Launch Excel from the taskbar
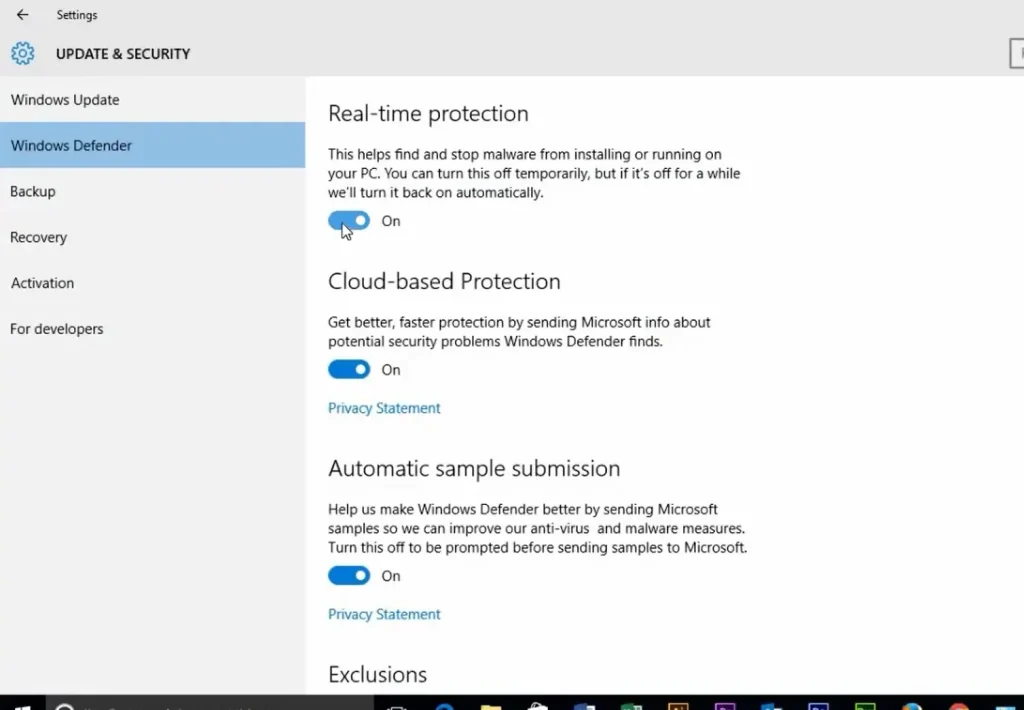The height and width of the screenshot is (710, 1024). coord(631,703)
